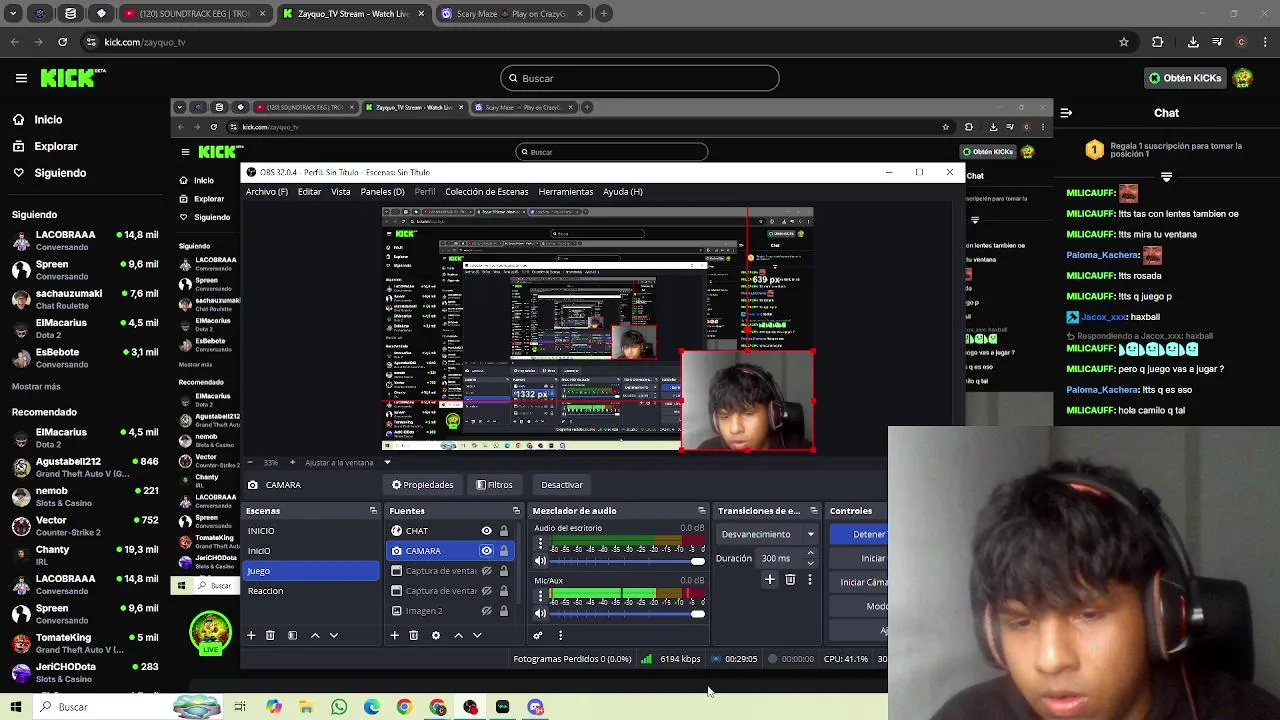The width and height of the screenshot is (1280, 720).
Task: Go to Explorar in Kick sidebar
Action: pos(56,146)
